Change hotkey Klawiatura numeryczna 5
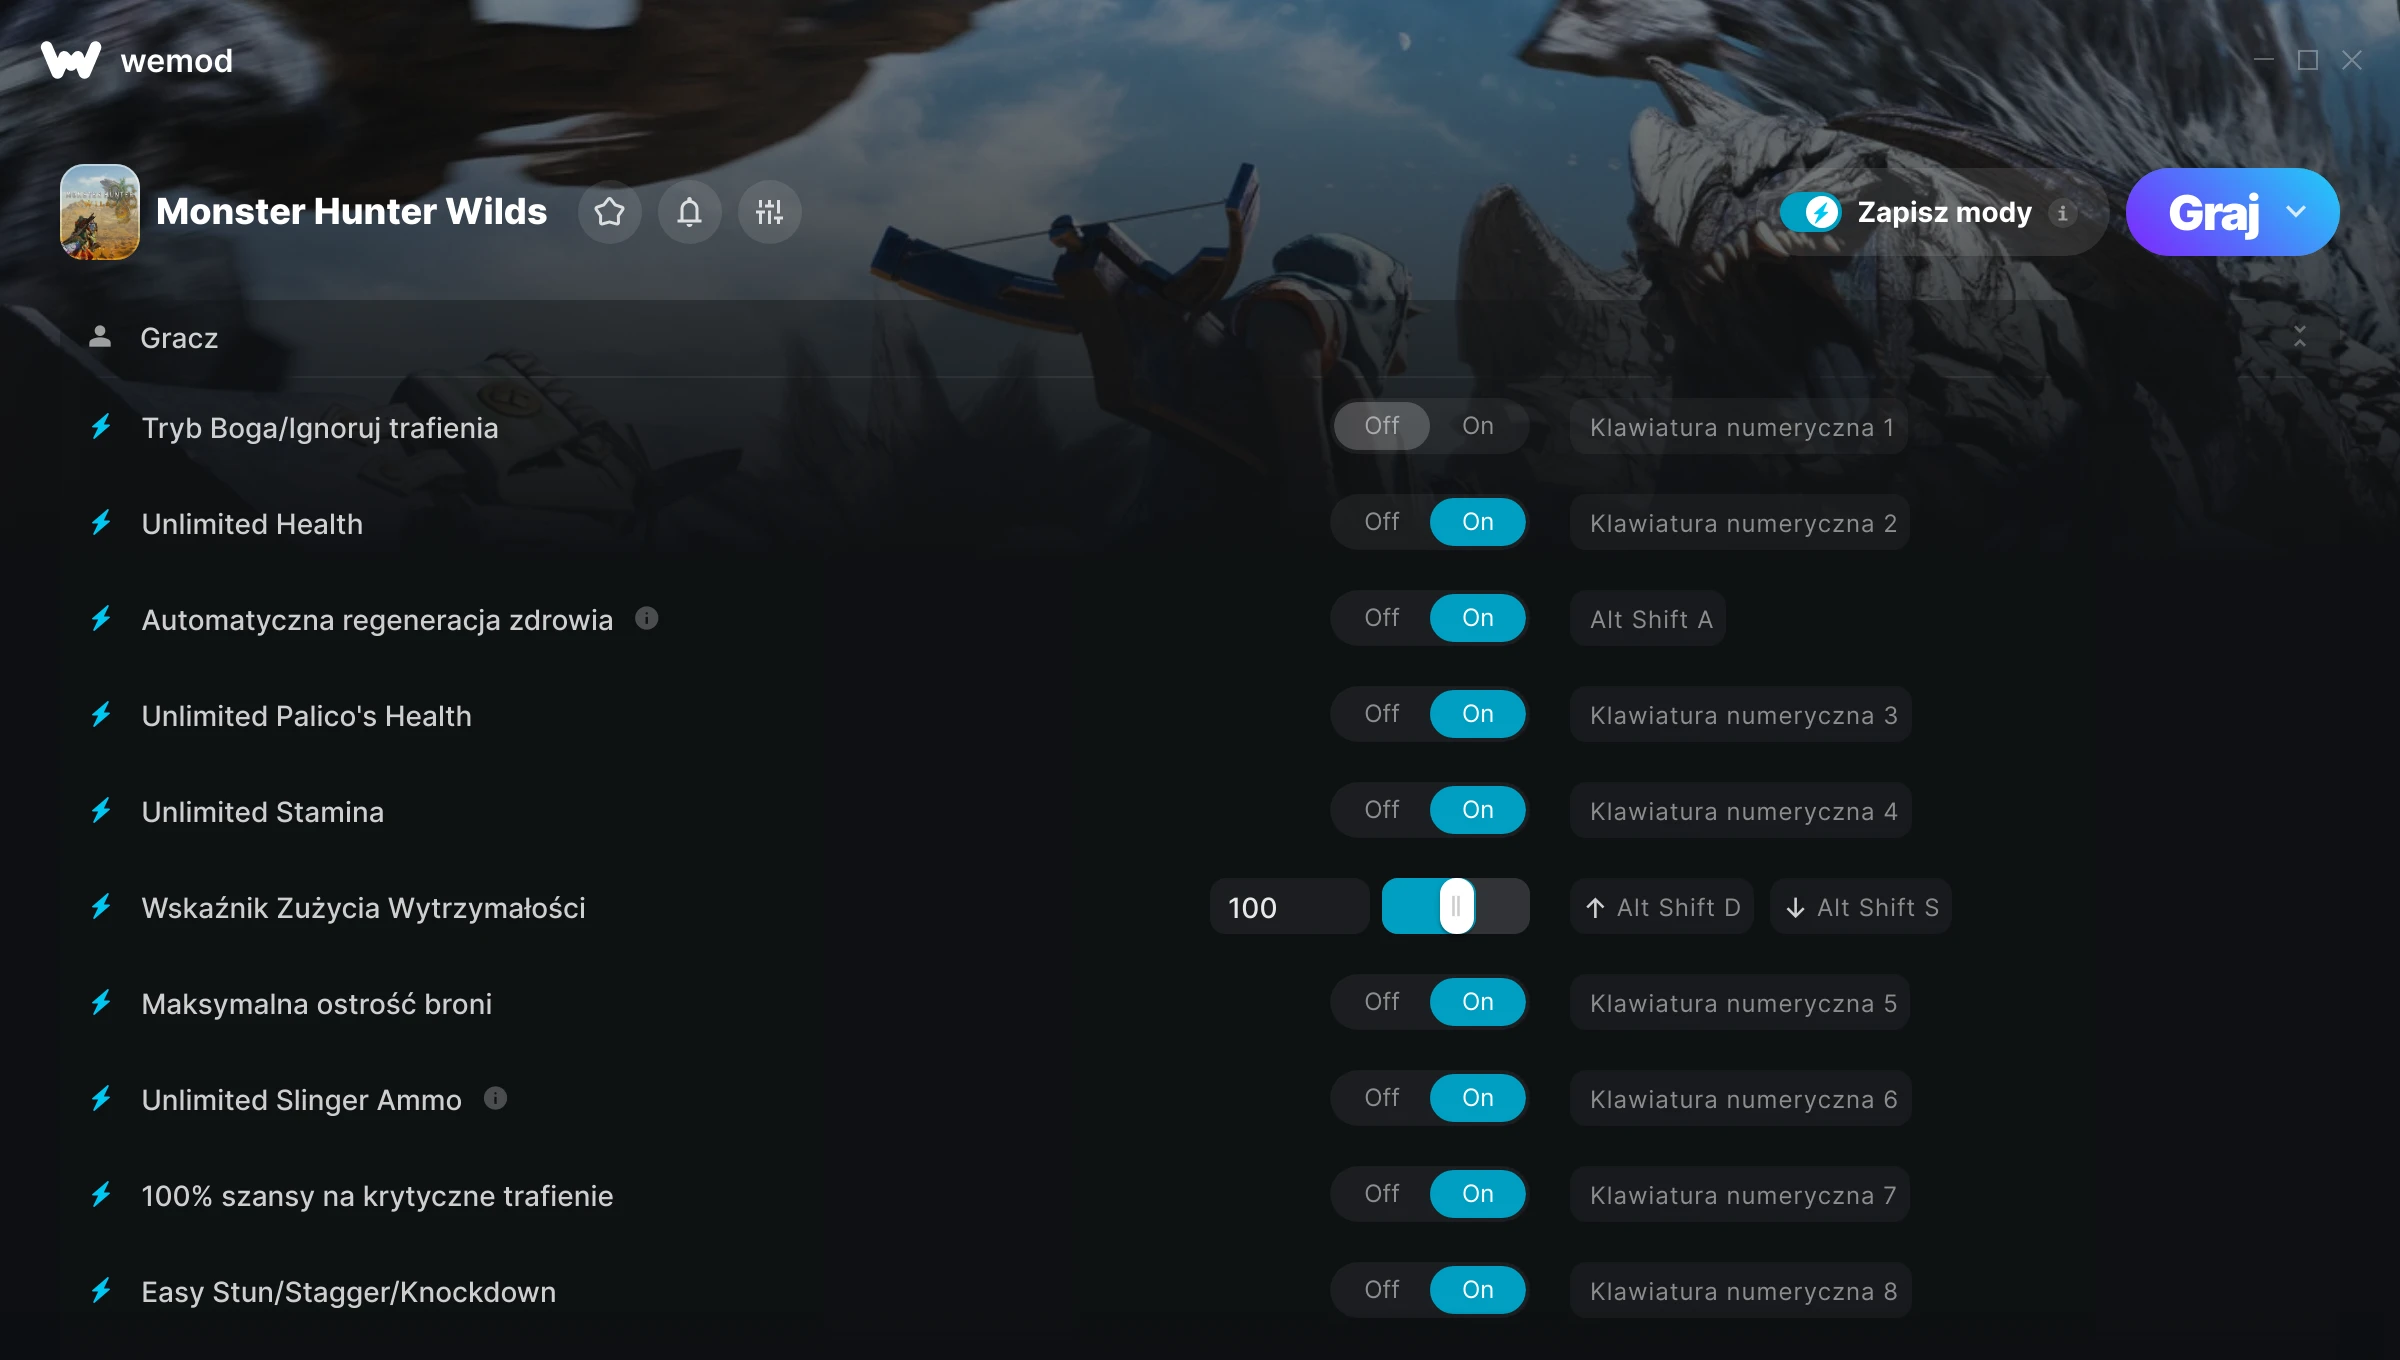This screenshot has height=1360, width=2400. (1741, 1003)
